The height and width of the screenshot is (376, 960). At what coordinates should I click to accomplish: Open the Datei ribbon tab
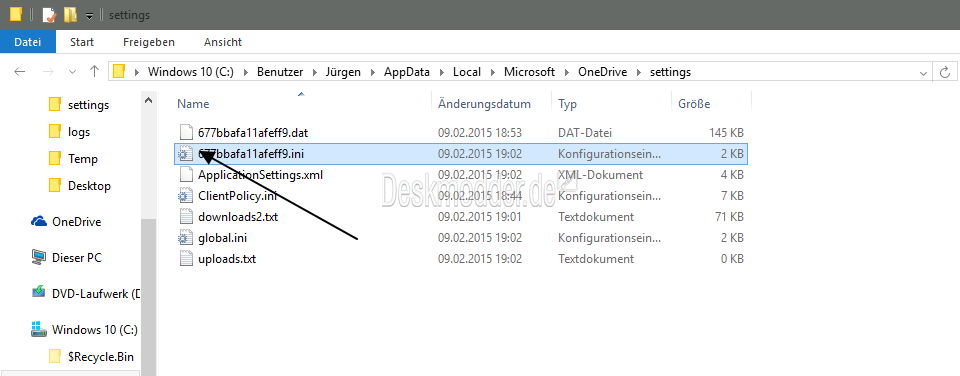tap(28, 42)
